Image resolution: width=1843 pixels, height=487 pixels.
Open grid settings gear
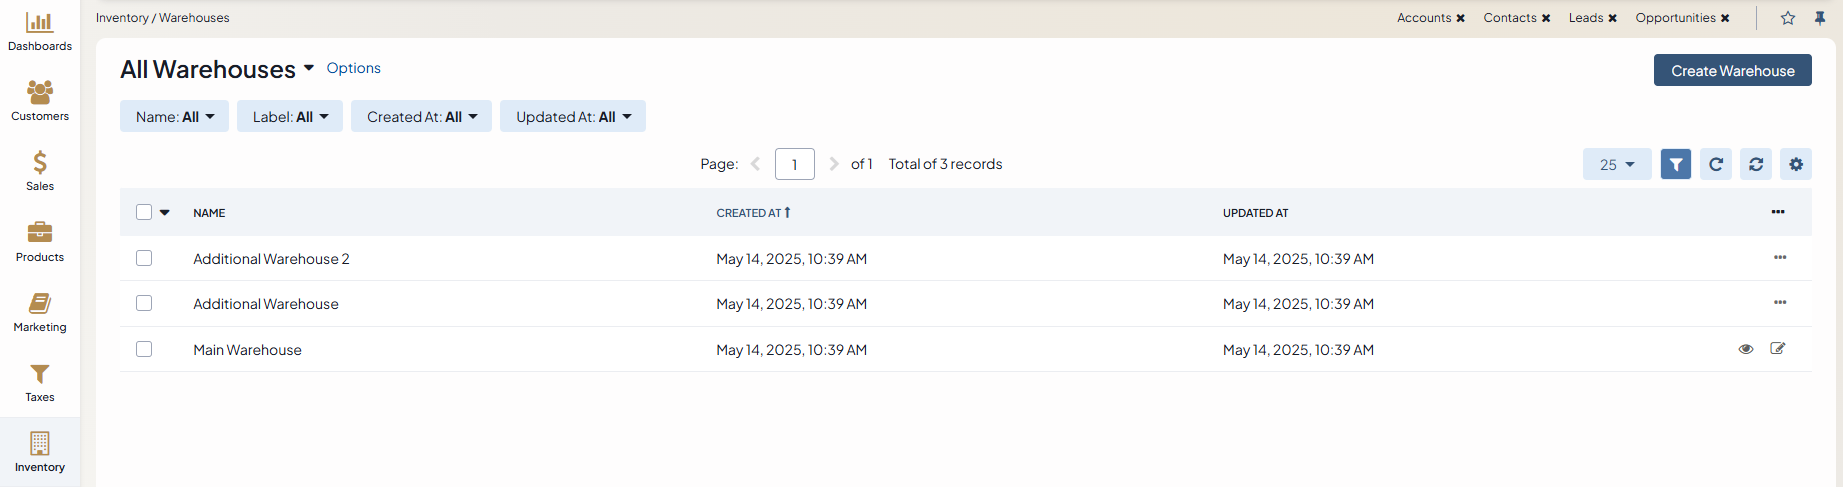tap(1796, 164)
